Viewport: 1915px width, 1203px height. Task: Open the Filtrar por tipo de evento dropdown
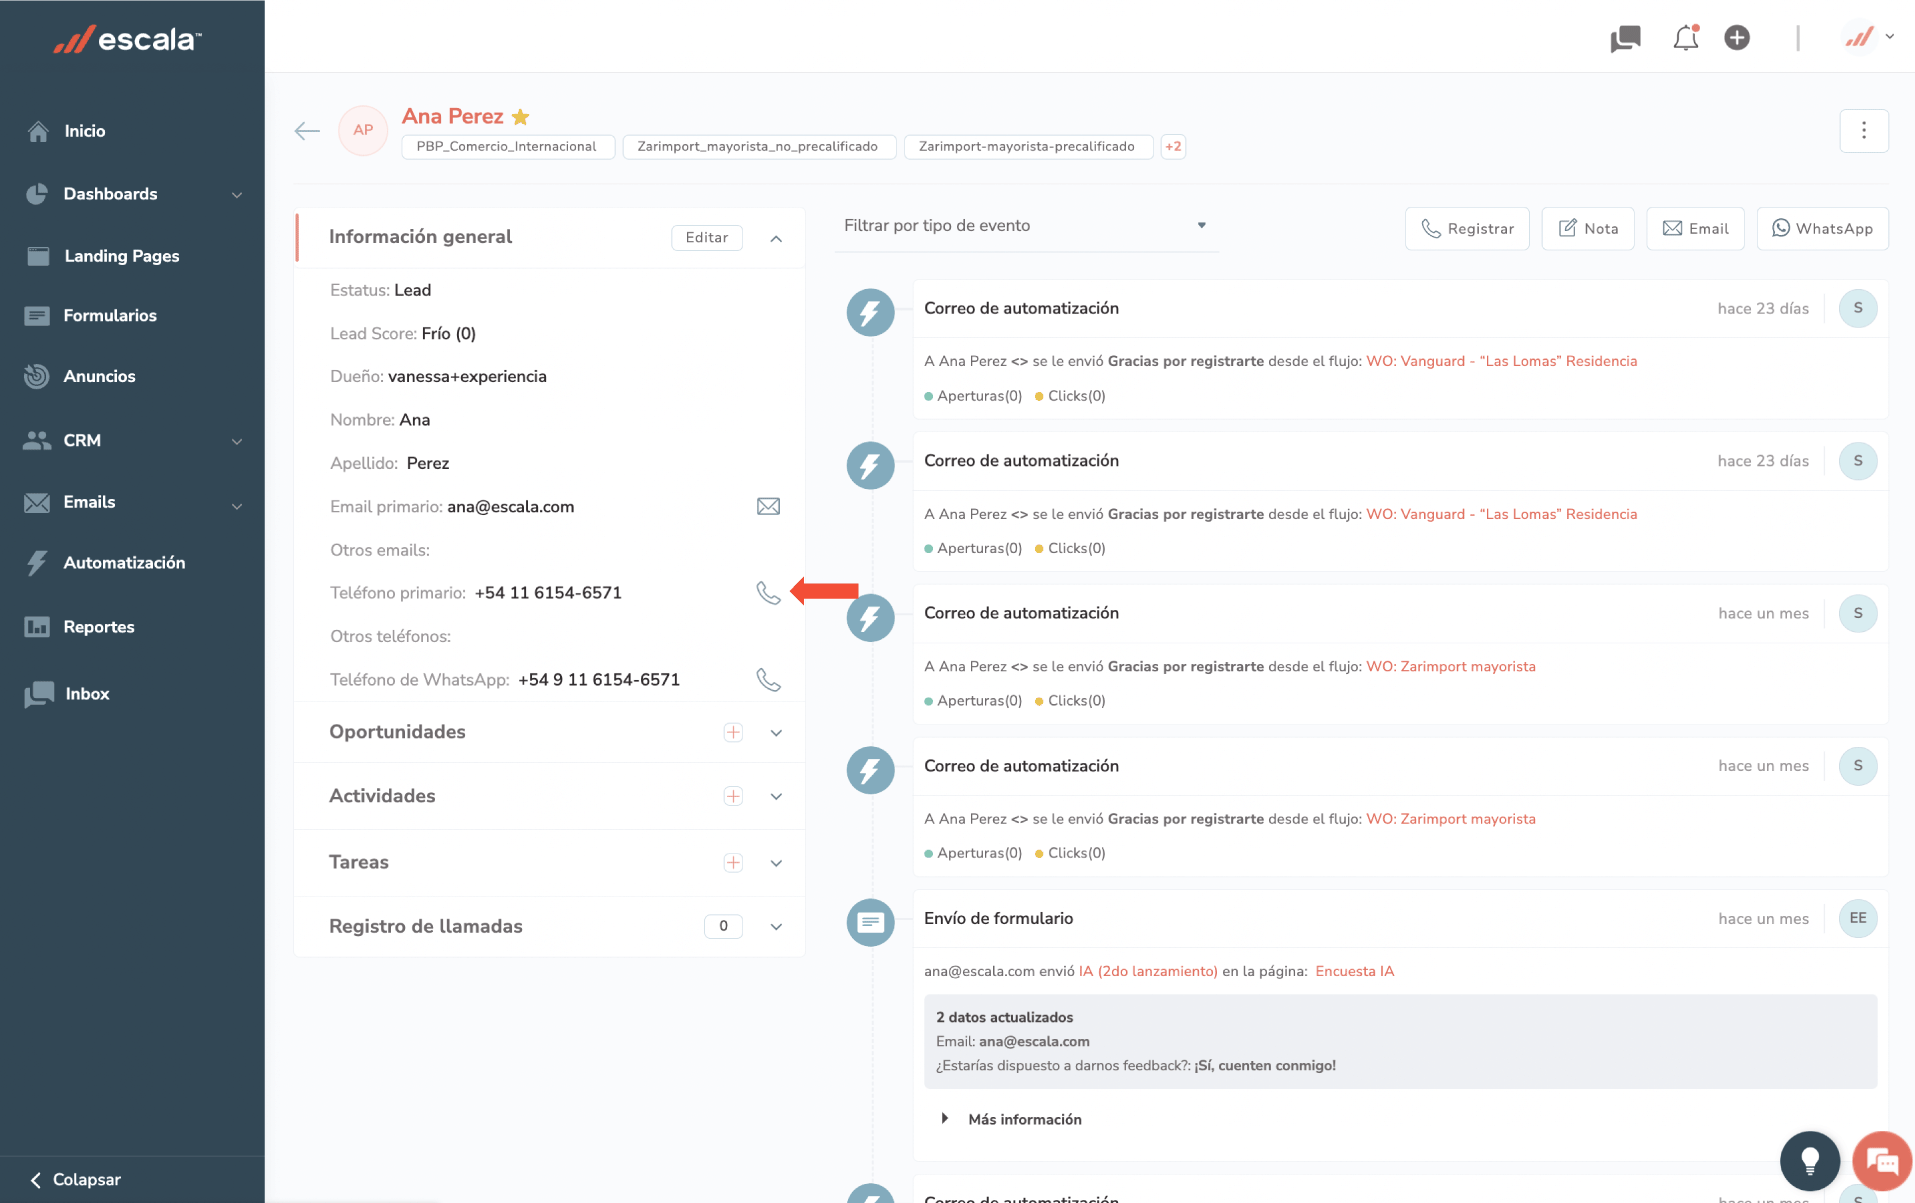point(1026,226)
